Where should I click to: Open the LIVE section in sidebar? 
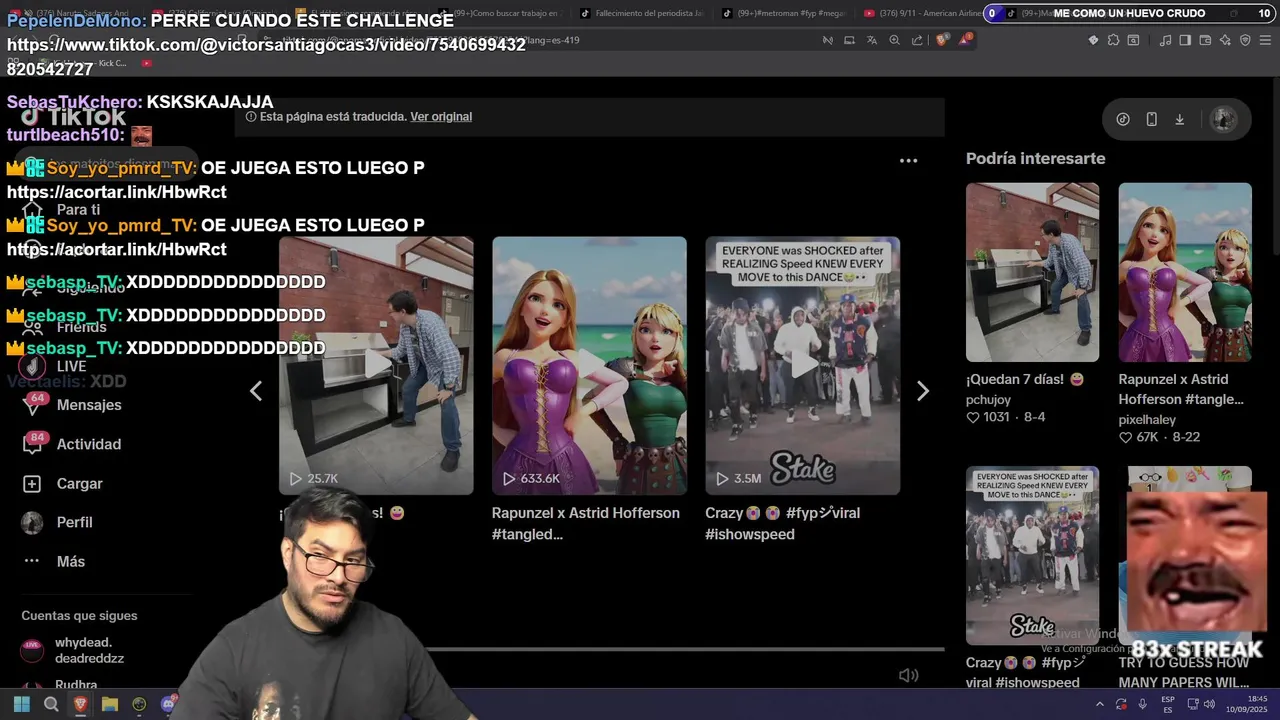click(x=55, y=366)
